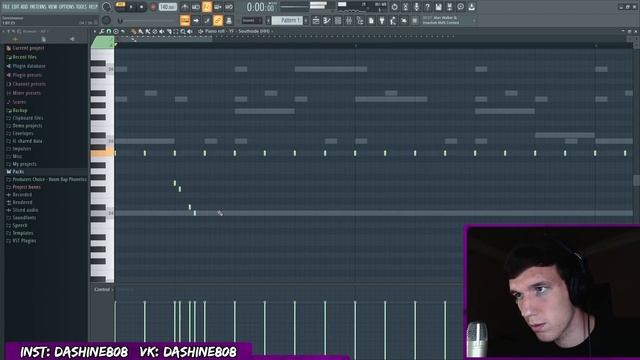Screen dimensions: 640x360
Task: Toggle the right-arrow auto scroll icon
Action: pyautogui.click(x=196, y=20)
